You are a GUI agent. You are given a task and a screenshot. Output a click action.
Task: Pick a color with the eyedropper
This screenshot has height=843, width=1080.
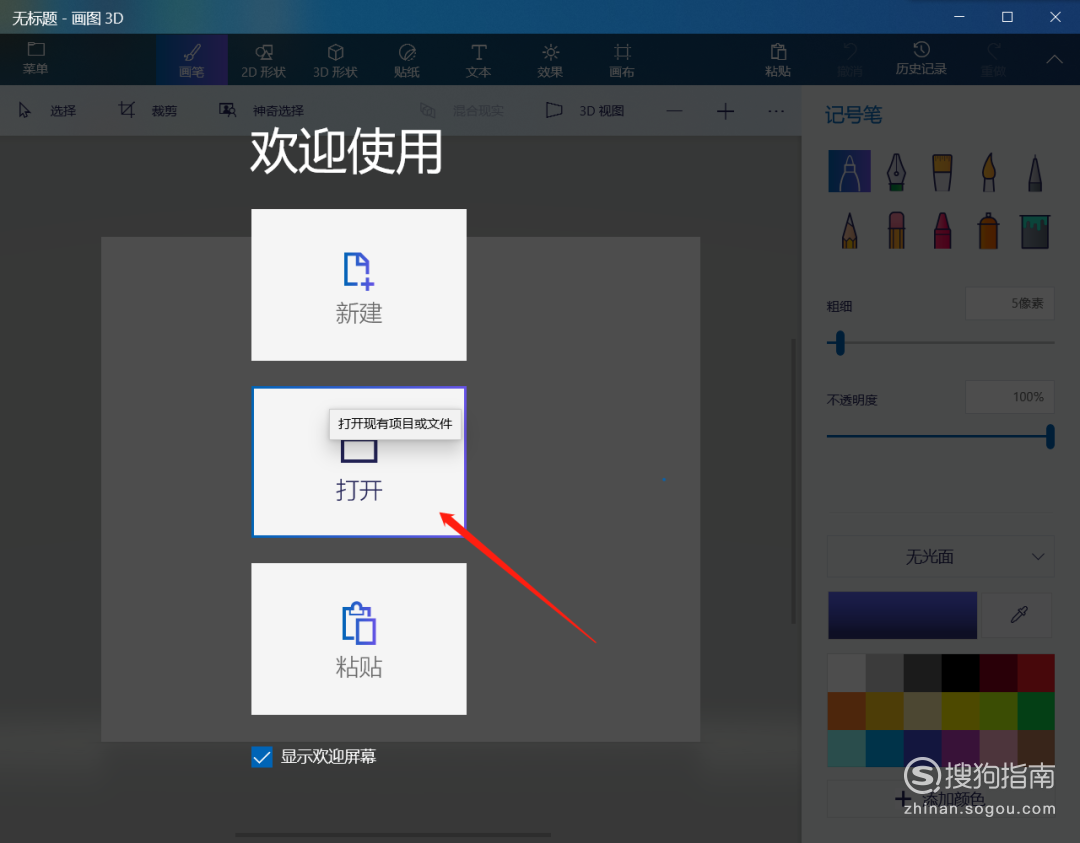click(1019, 615)
